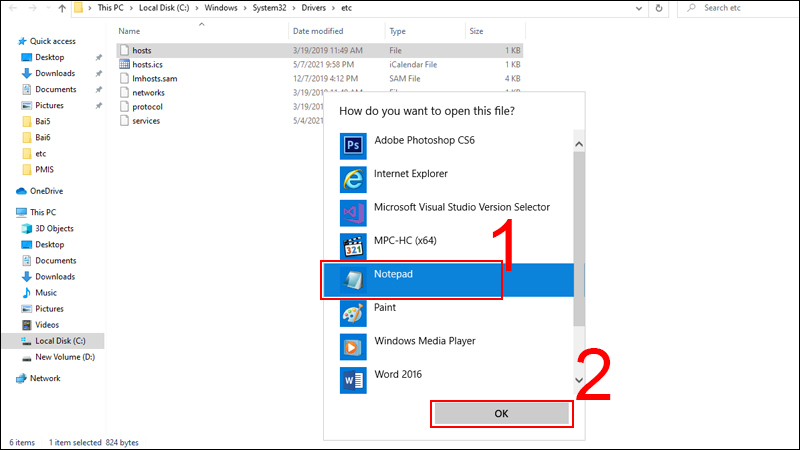This screenshot has height=450, width=800.
Task: Click the hosts.ics file name
Action: [147, 65]
